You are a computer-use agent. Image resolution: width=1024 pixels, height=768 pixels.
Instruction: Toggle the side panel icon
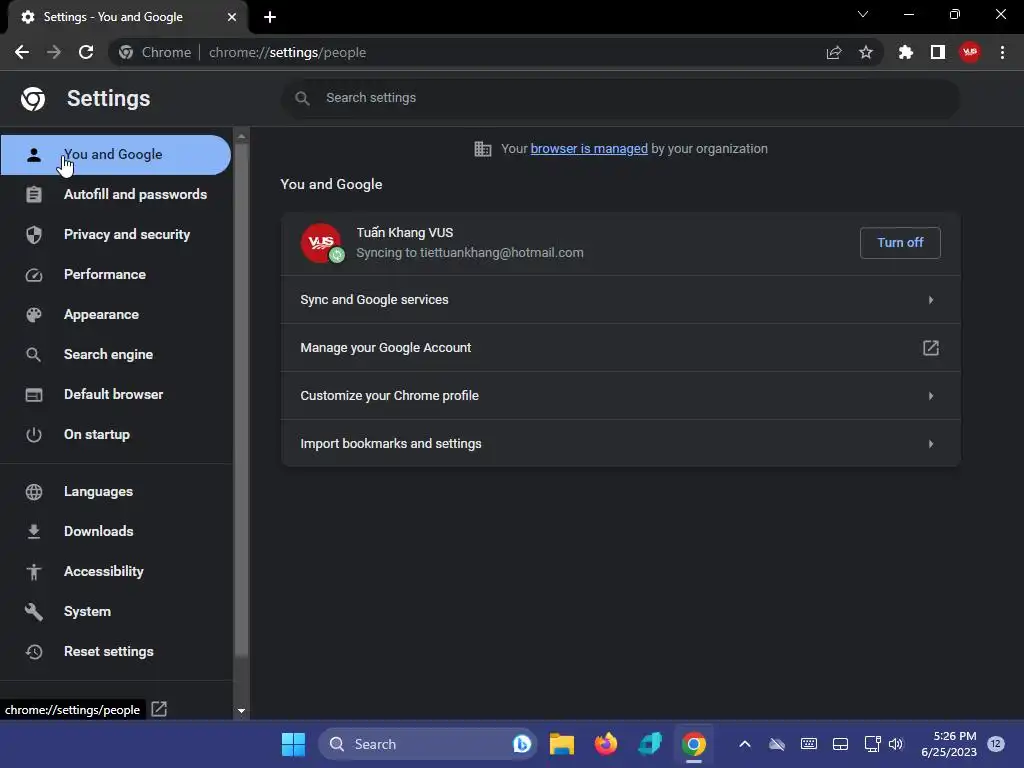[938, 52]
